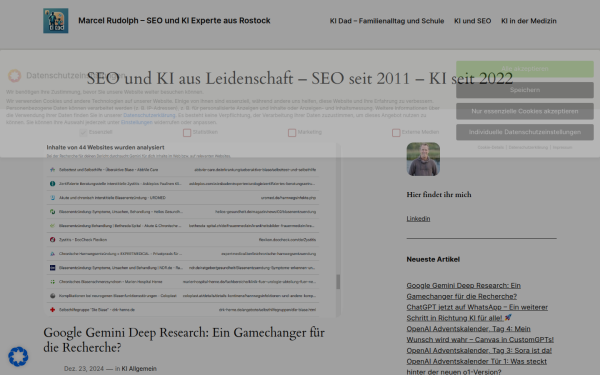This screenshot has width=600, height=375.
Task: Enable the Marketing checkbox
Action: tap(292, 132)
